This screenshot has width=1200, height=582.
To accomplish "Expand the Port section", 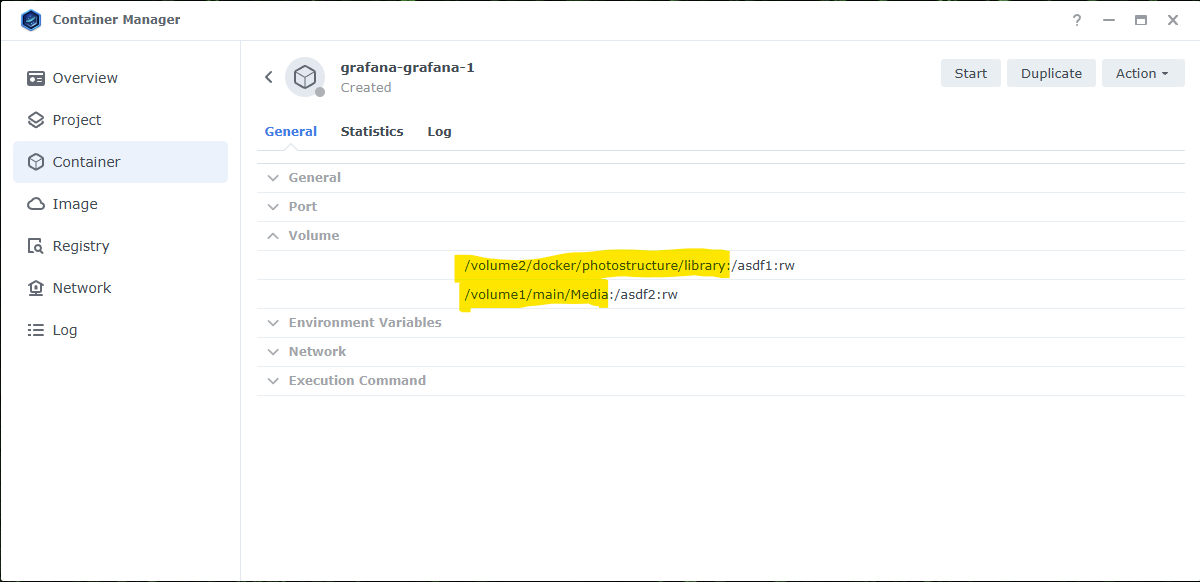I will click(x=302, y=207).
